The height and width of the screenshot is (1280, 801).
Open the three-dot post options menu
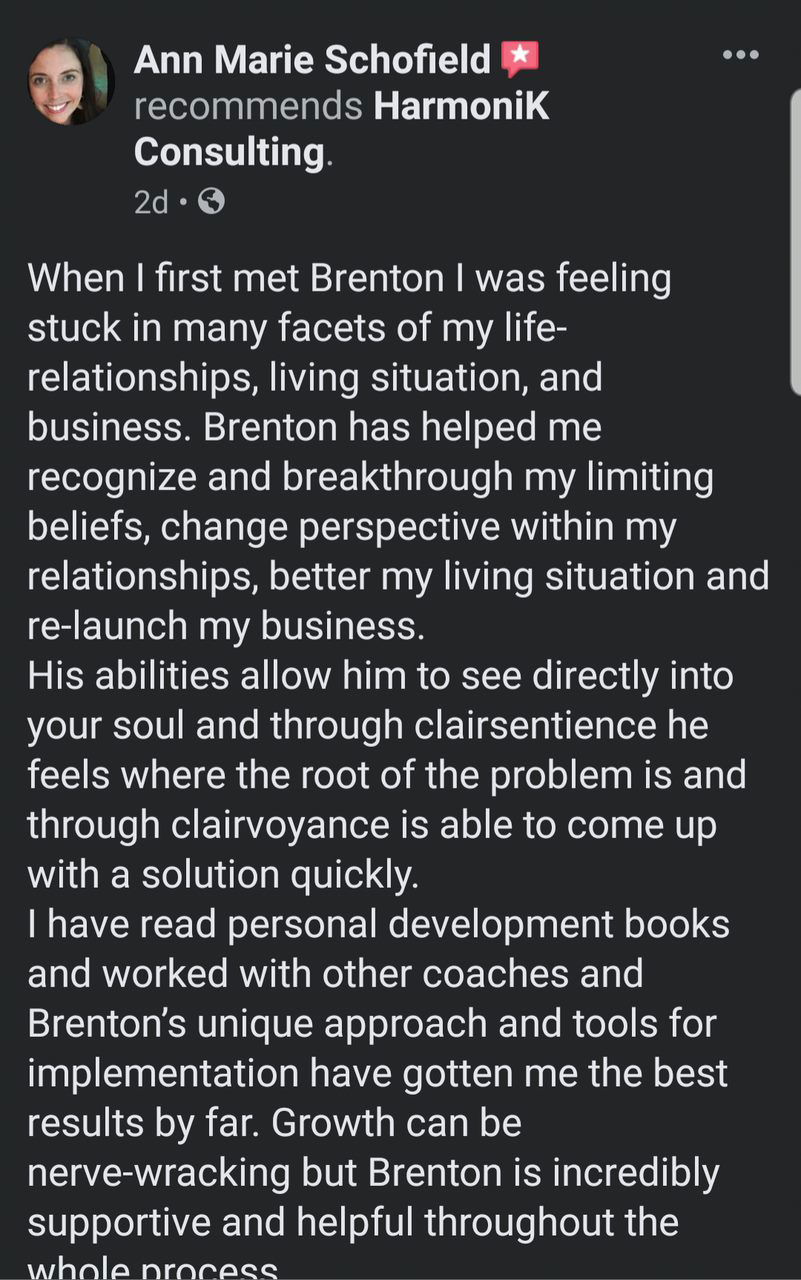741,54
